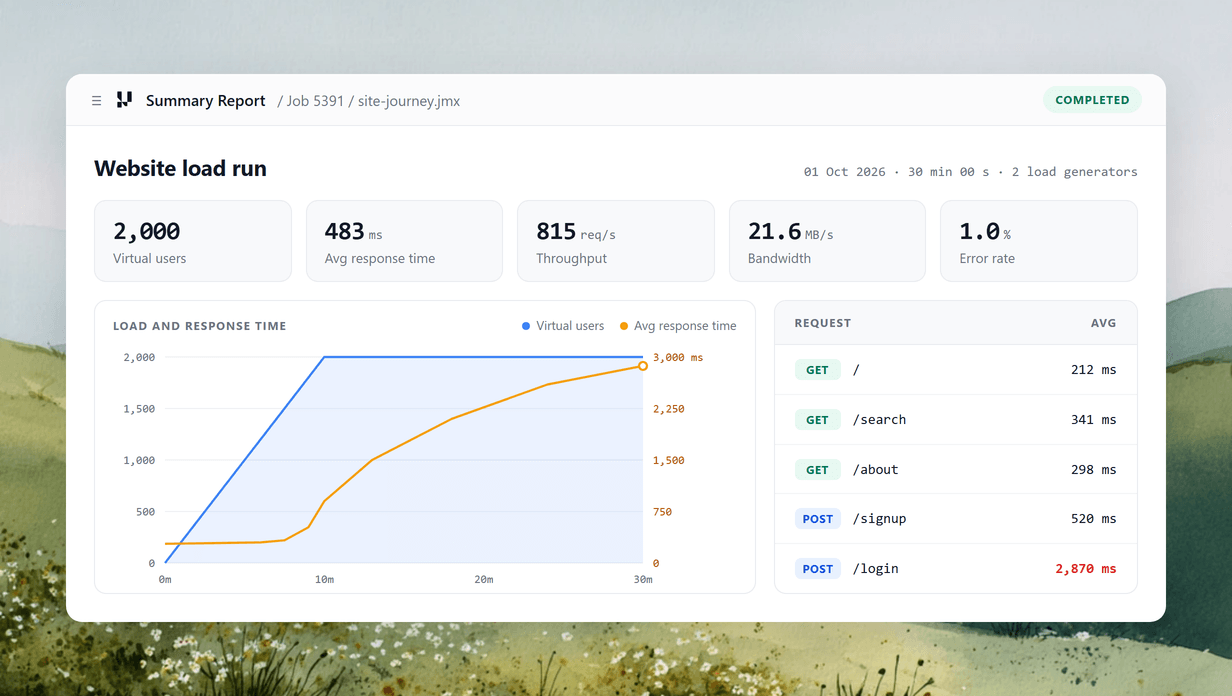Sort by the AVG column header
The height and width of the screenshot is (696, 1232).
1103,323
